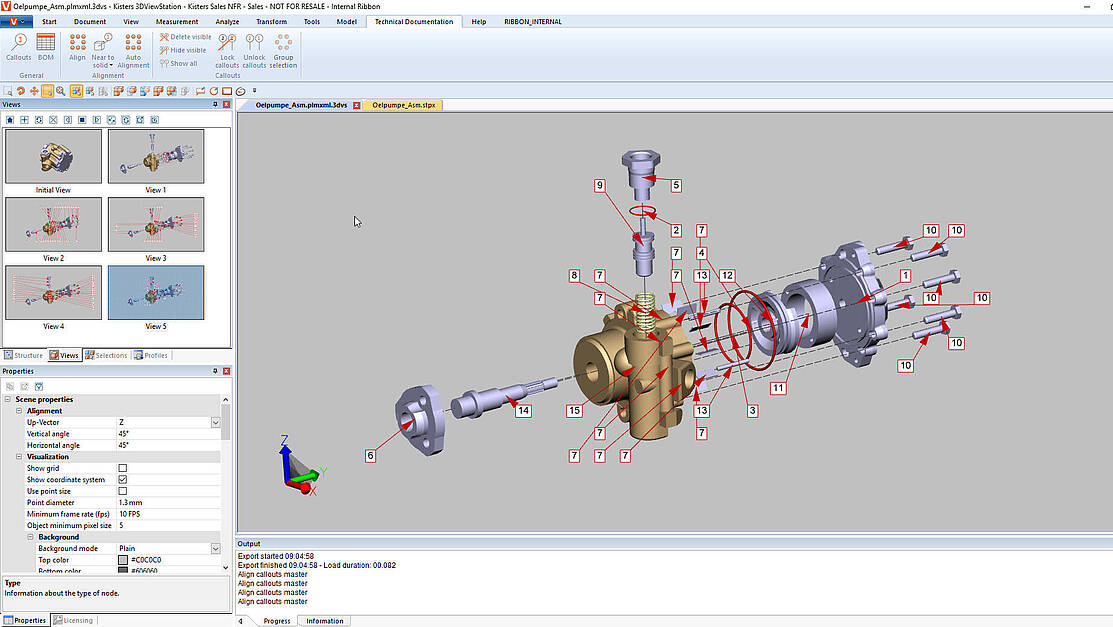
Task: Click the Unlock callouts button
Action: [x=254, y=50]
